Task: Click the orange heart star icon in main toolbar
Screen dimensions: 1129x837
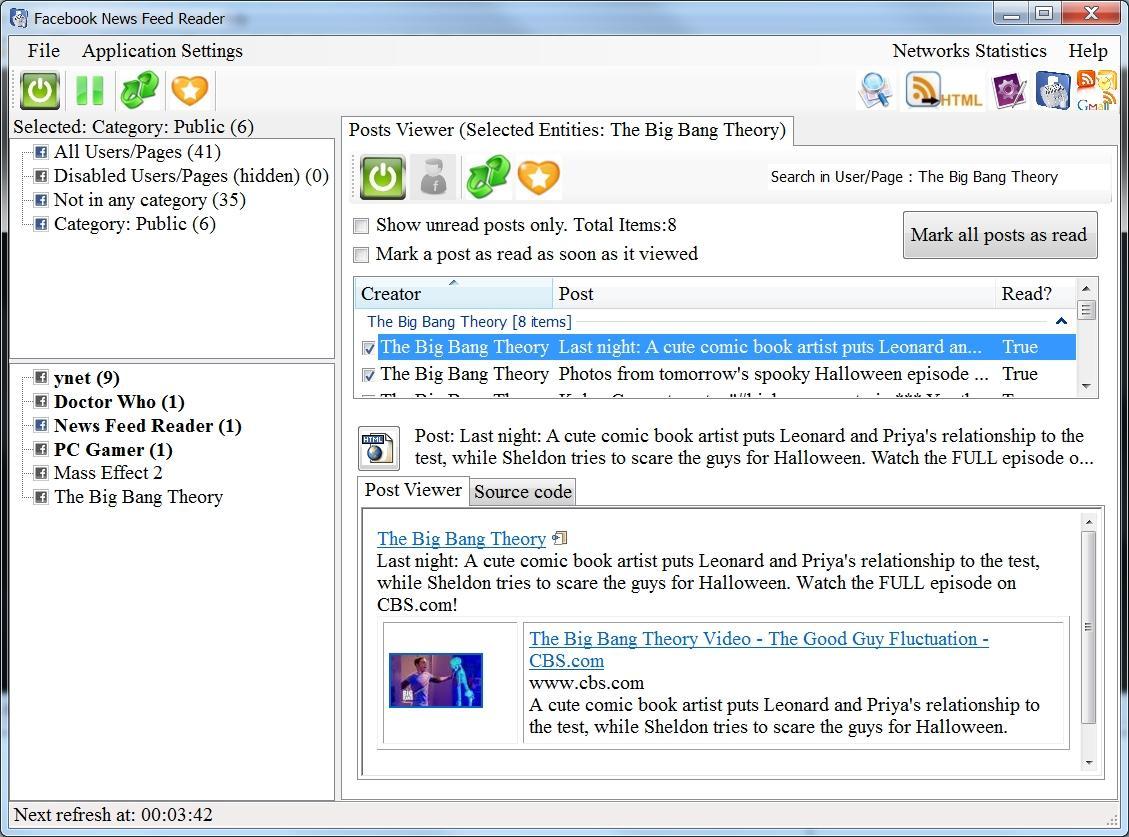Action: 189,91
